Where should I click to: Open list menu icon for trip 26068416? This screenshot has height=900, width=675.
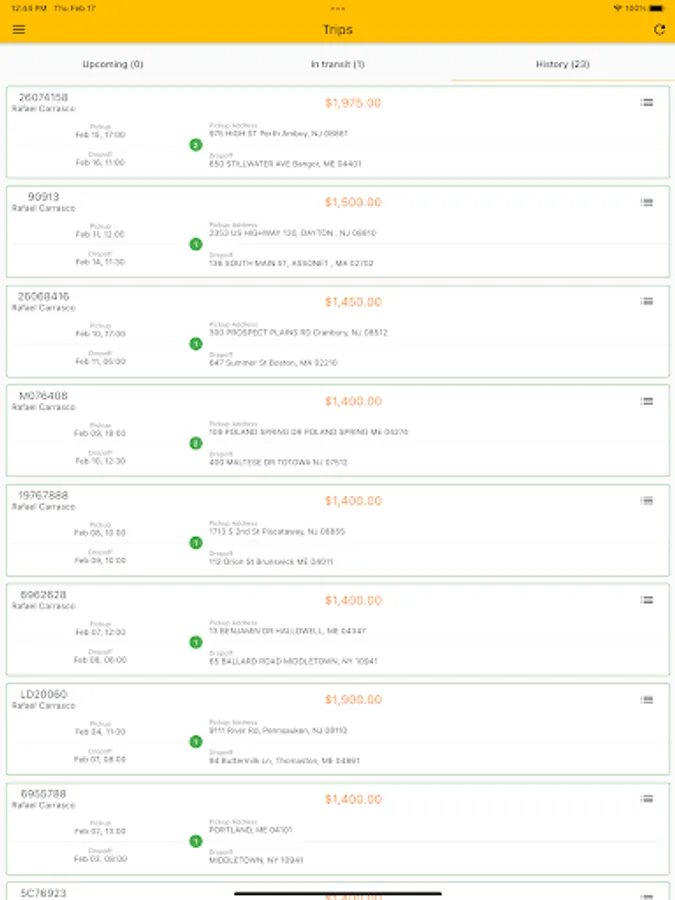point(647,301)
